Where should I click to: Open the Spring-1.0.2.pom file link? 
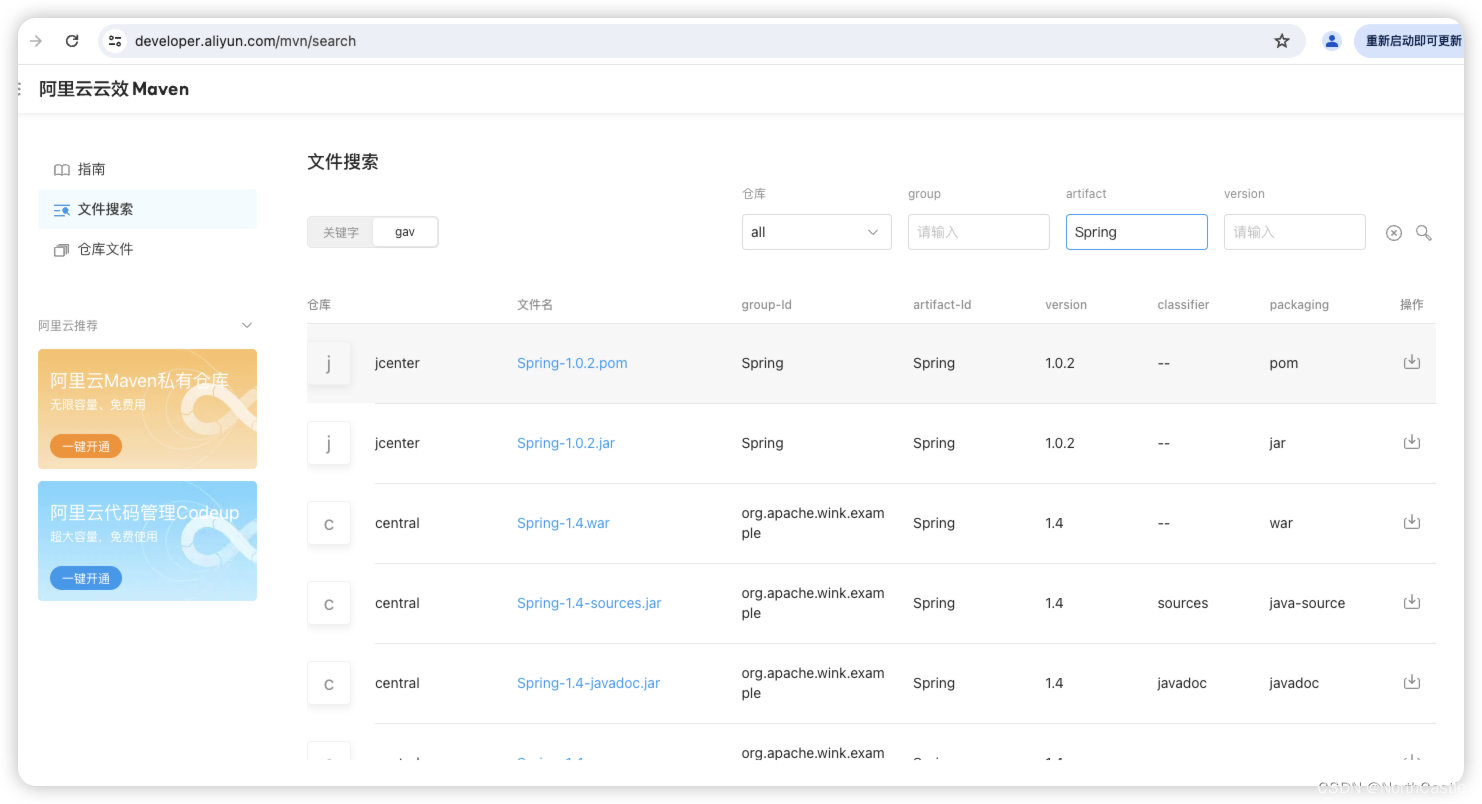click(x=572, y=363)
